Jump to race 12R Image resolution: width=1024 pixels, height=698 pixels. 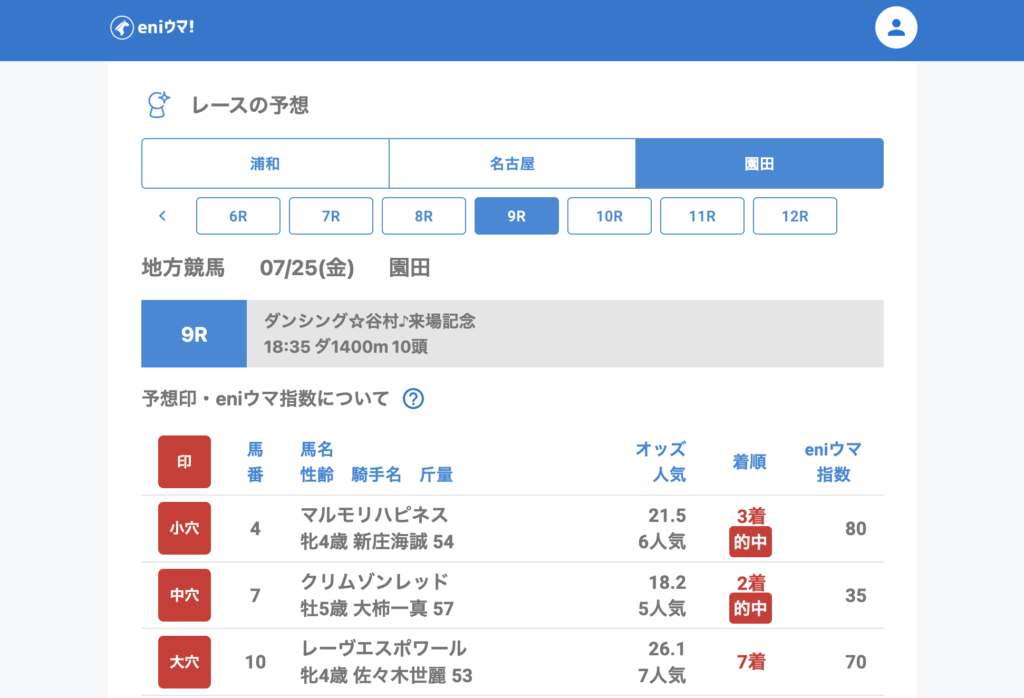tap(795, 216)
